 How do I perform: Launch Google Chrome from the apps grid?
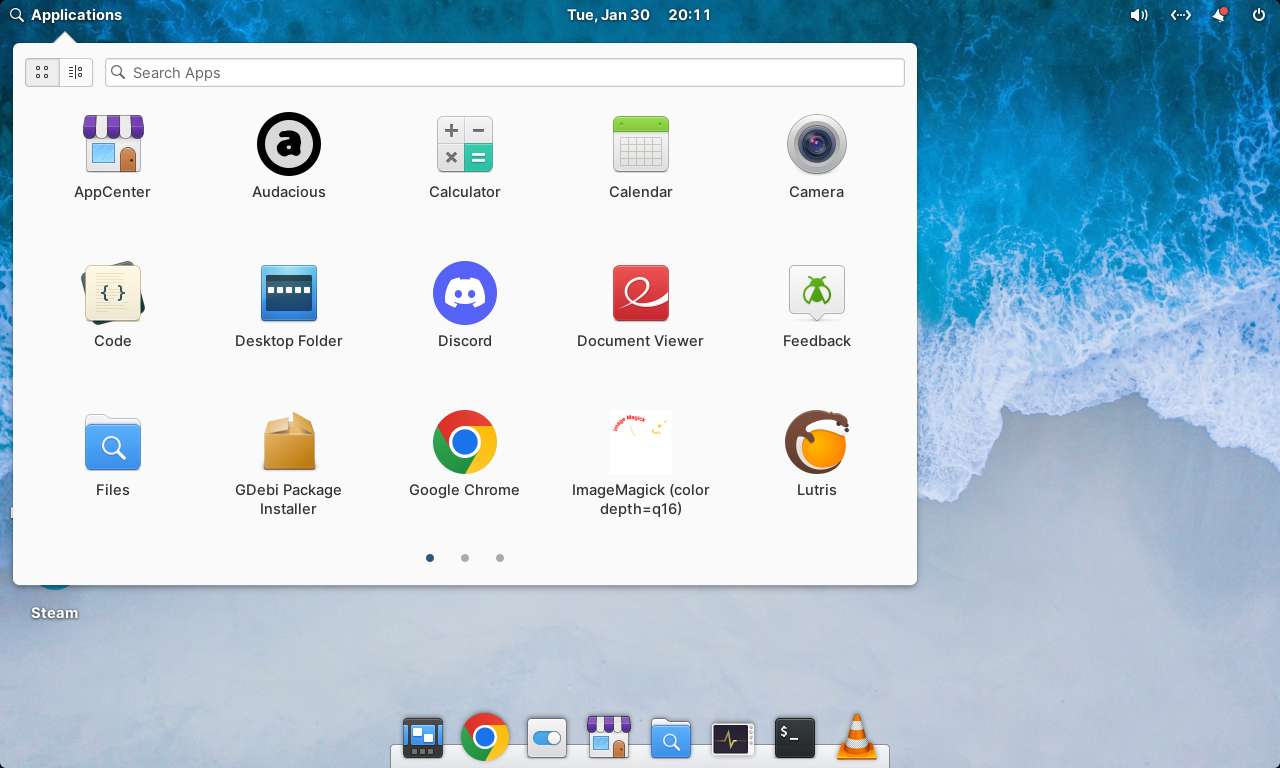point(465,455)
